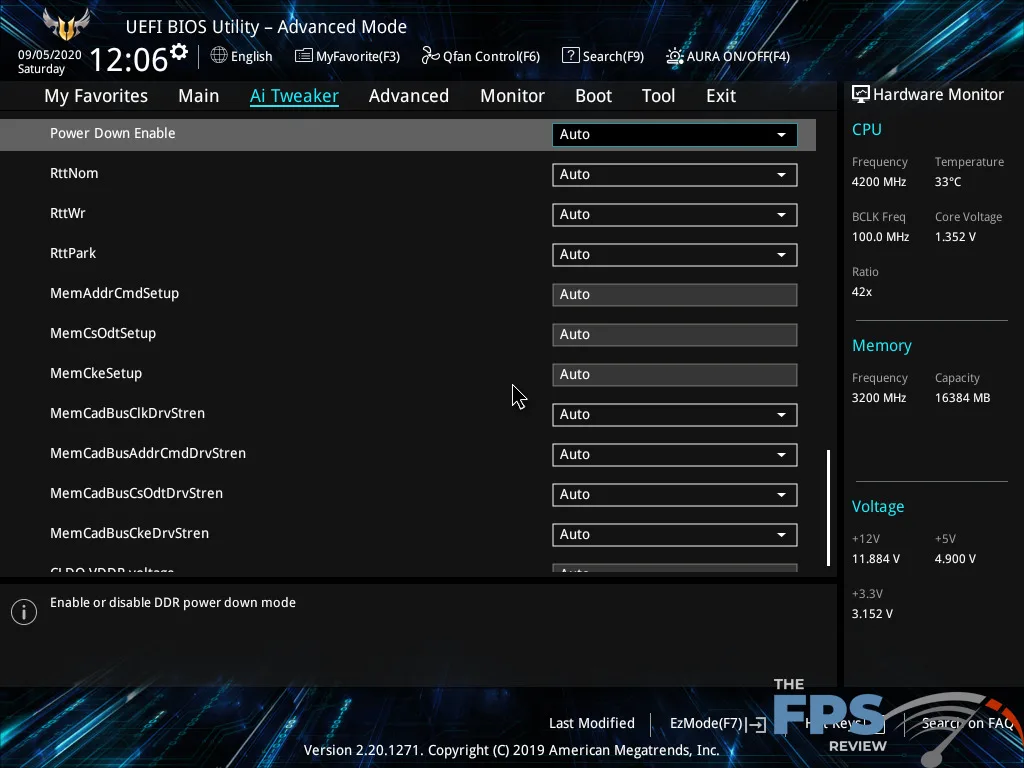This screenshot has width=1024, height=768.
Task: Click the EzMode exit arrow icon
Action: [x=758, y=724]
